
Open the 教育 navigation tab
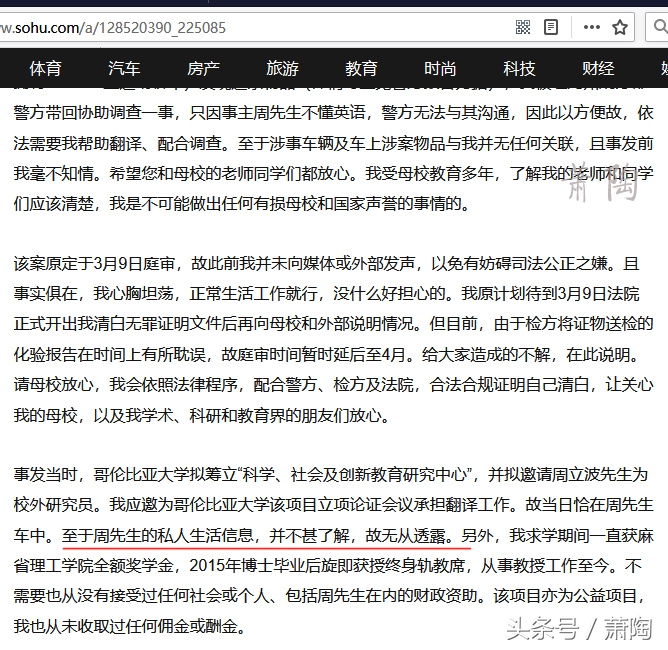click(x=361, y=68)
